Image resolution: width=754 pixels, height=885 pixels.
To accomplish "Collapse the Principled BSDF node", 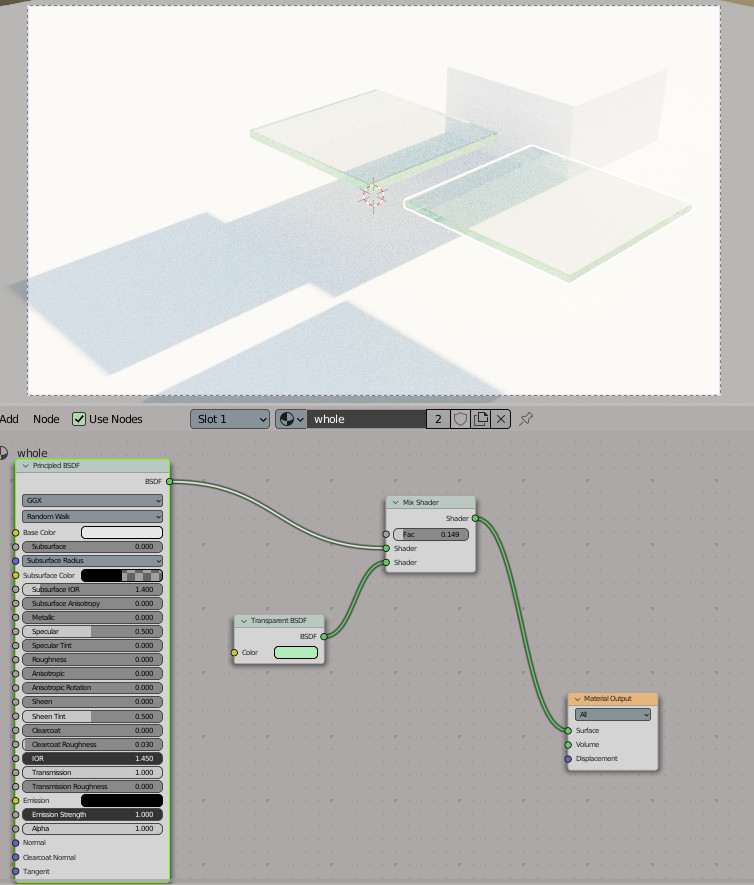I will point(25,466).
